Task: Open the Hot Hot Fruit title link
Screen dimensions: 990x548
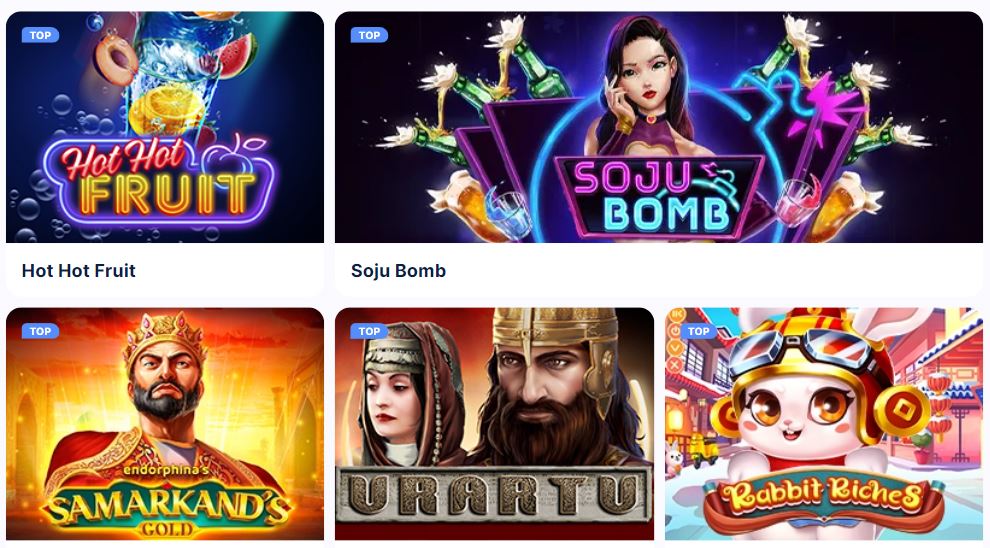Action: [x=79, y=271]
